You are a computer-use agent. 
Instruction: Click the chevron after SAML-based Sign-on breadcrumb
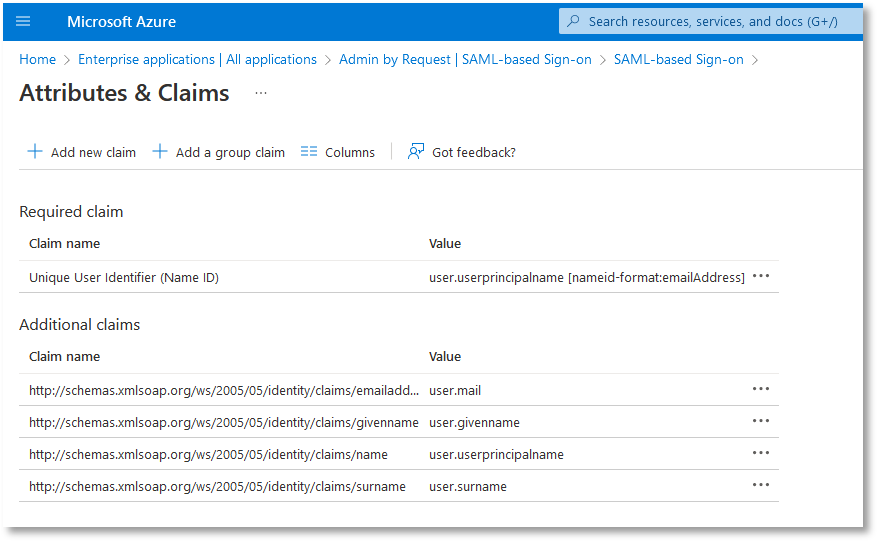pos(755,60)
